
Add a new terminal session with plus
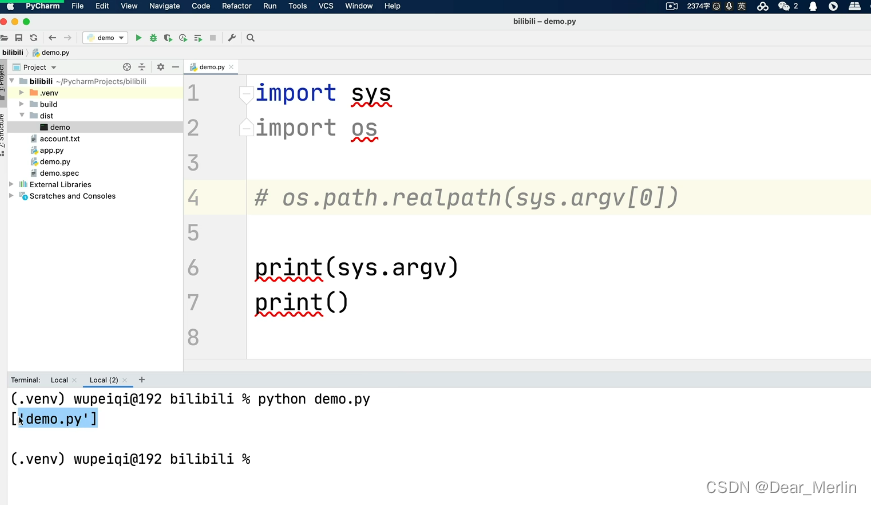(142, 380)
